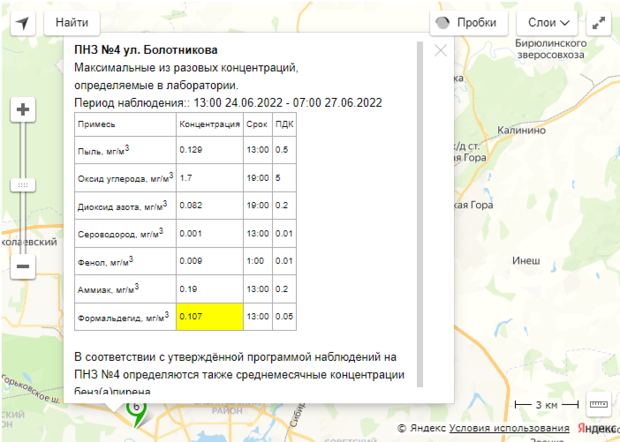Click the yellow highlighted 0.107 cell
This screenshot has height=442, width=620.
pos(208,317)
